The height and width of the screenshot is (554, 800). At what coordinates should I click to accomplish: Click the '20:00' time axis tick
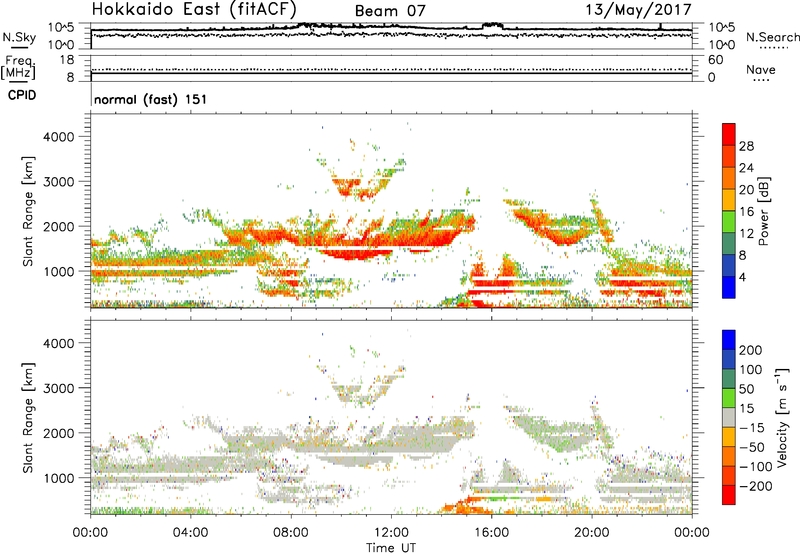(x=592, y=533)
